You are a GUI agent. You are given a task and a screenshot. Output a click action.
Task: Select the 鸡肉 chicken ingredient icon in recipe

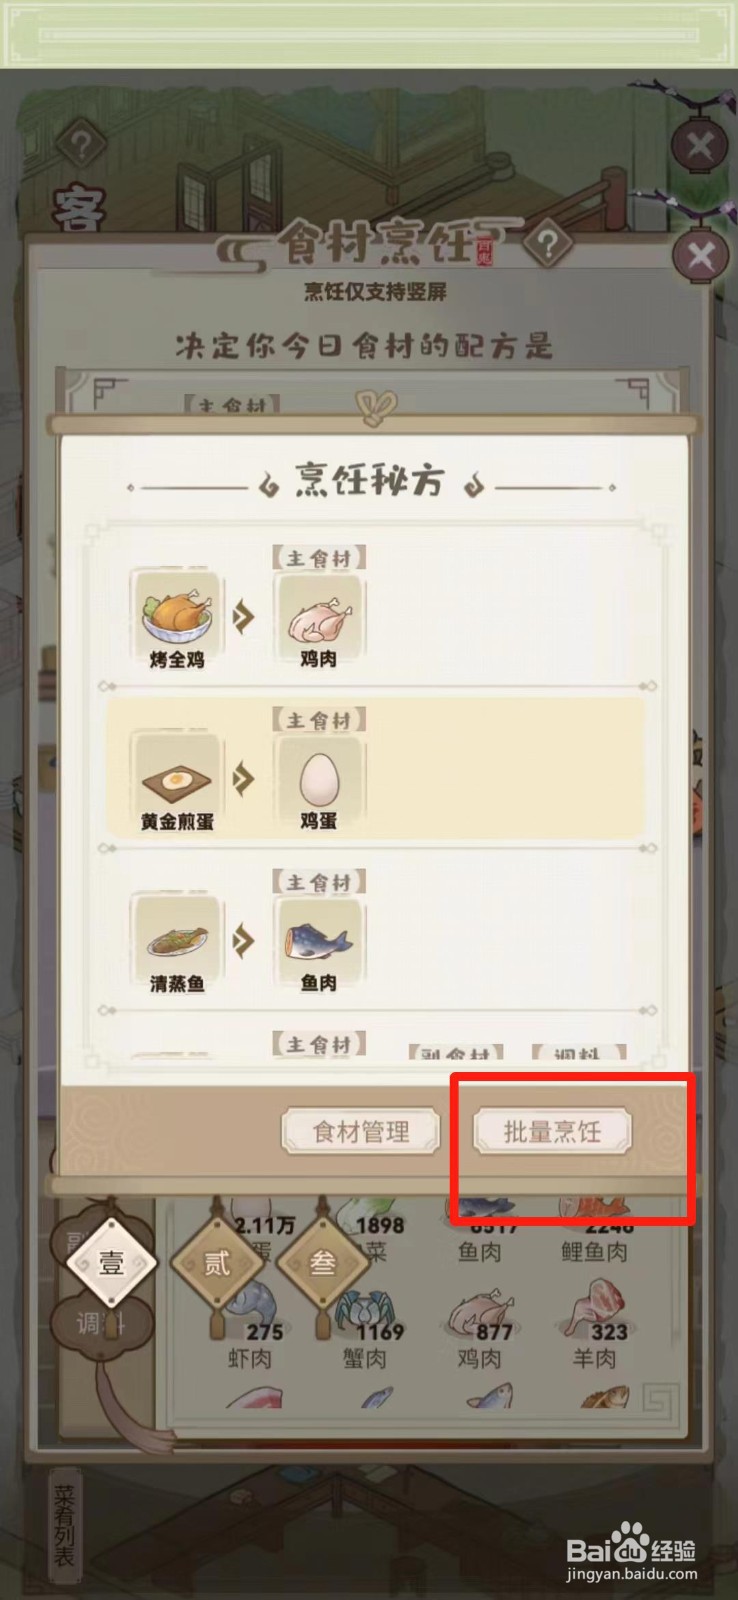pos(320,609)
